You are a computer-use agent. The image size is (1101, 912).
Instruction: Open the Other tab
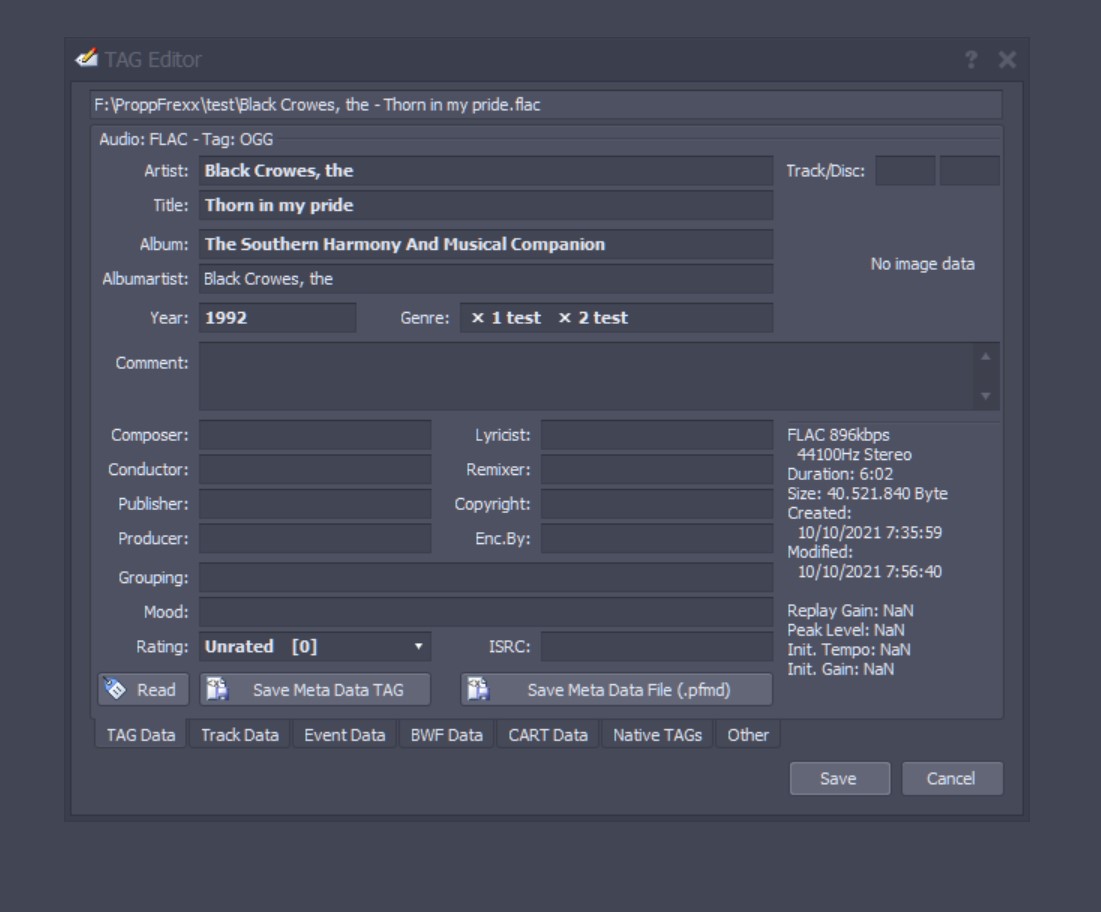point(748,734)
